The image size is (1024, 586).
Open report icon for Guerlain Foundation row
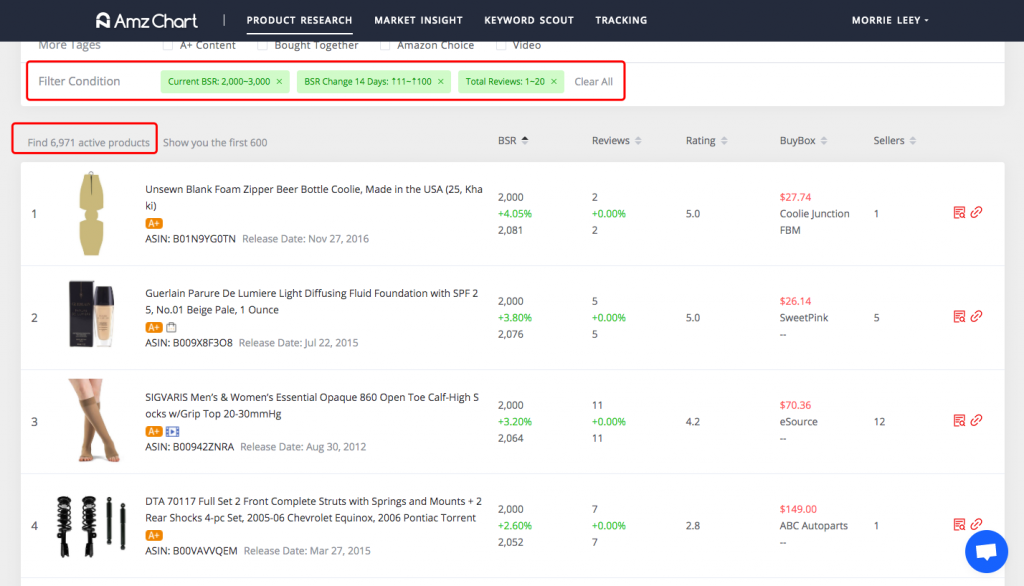click(959, 316)
